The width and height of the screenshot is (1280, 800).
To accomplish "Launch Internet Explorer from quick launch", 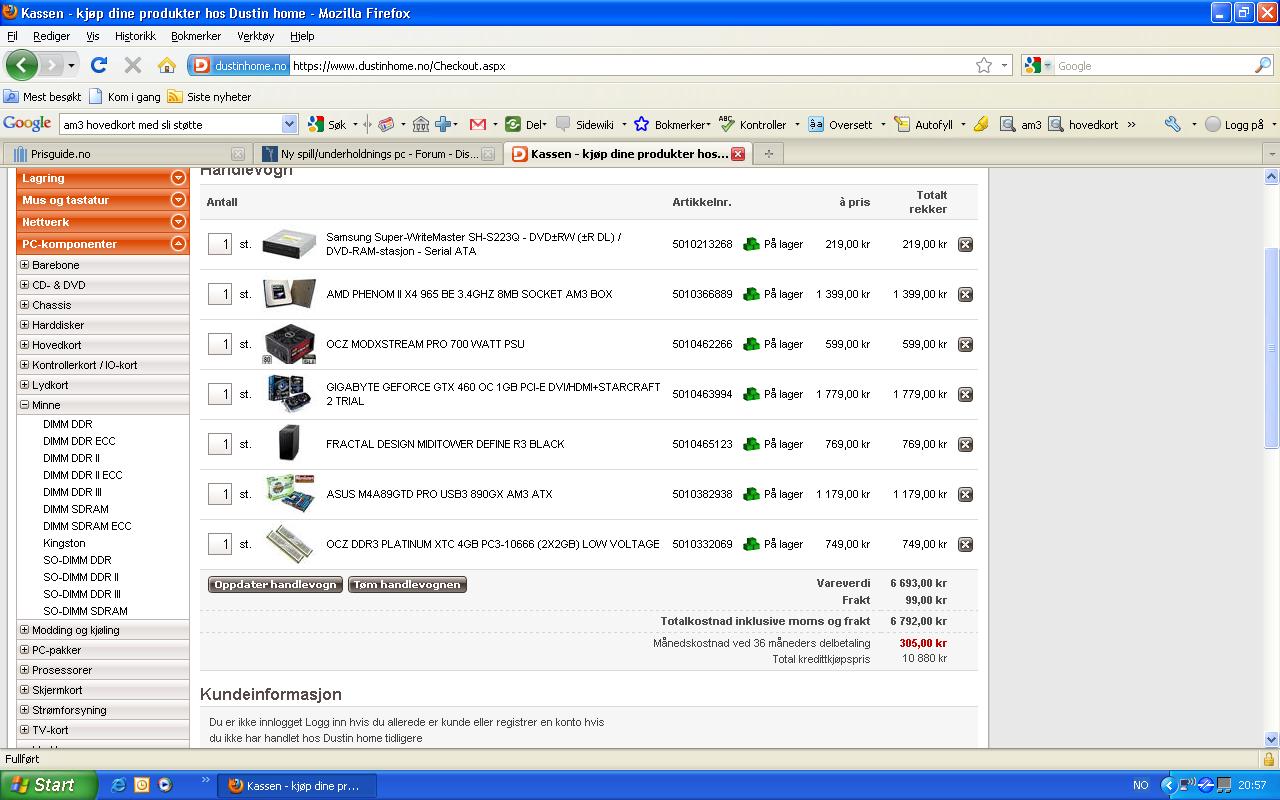I will 118,785.
